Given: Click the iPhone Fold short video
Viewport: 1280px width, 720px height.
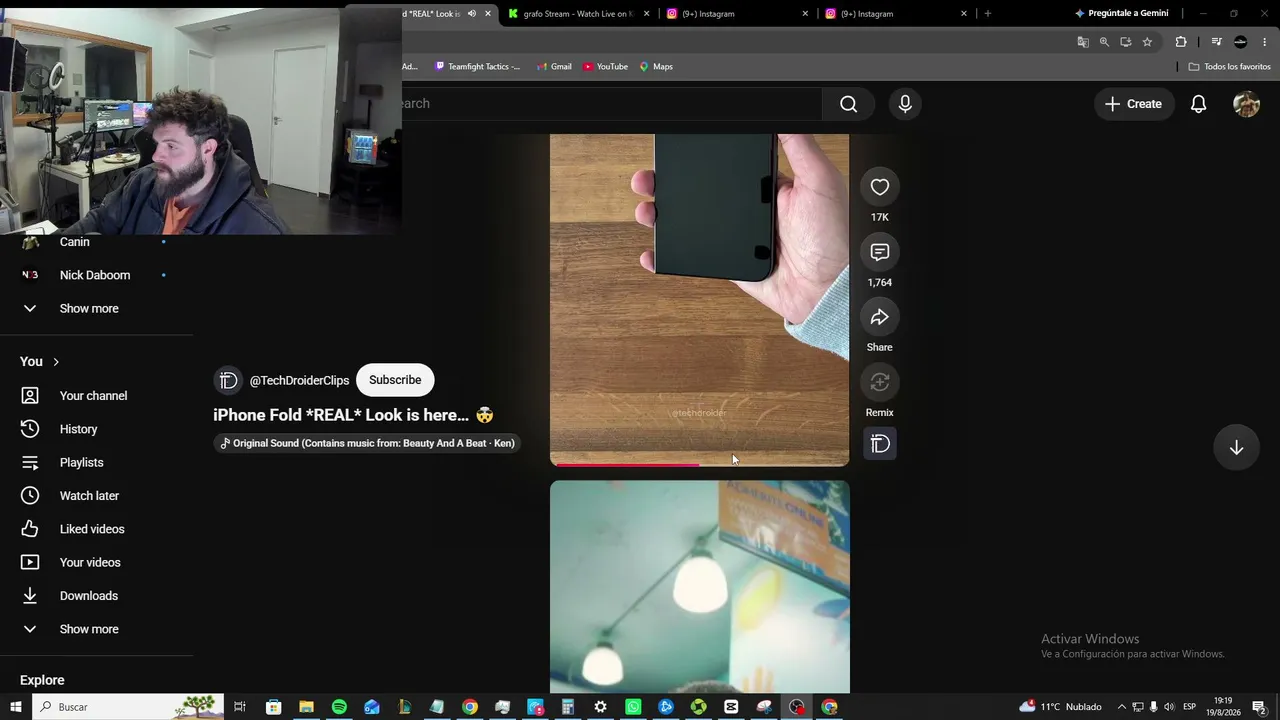Looking at the screenshot, I should (700, 299).
